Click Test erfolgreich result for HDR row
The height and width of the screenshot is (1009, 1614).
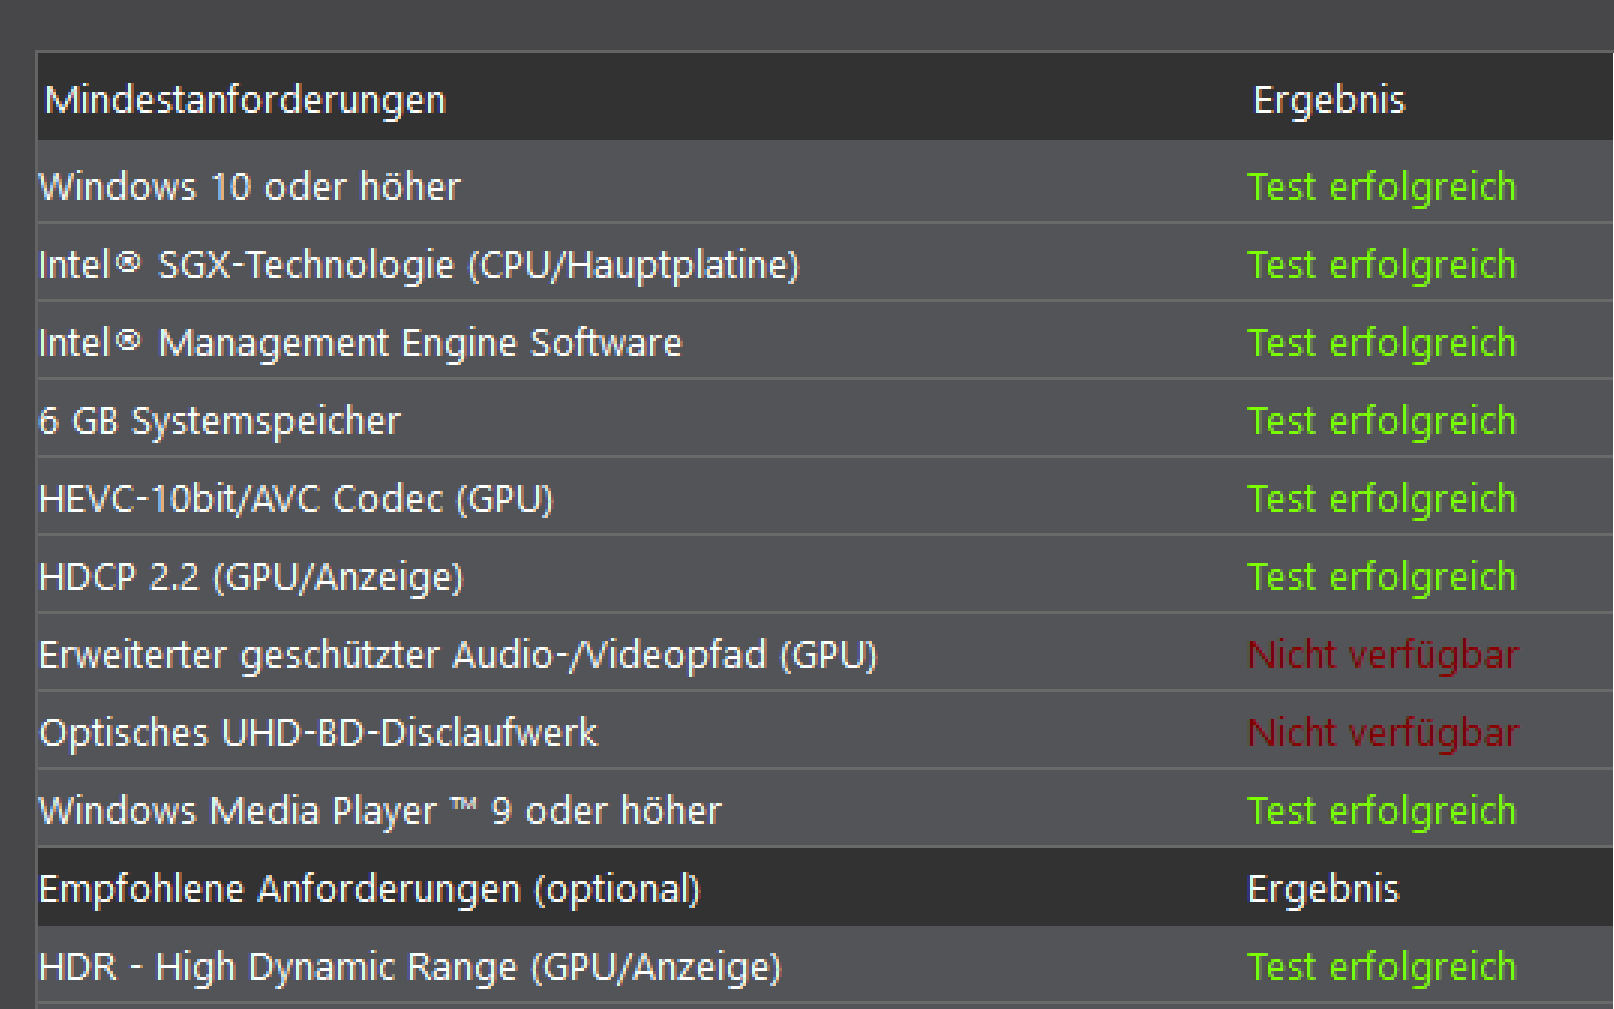pyautogui.click(x=1381, y=967)
